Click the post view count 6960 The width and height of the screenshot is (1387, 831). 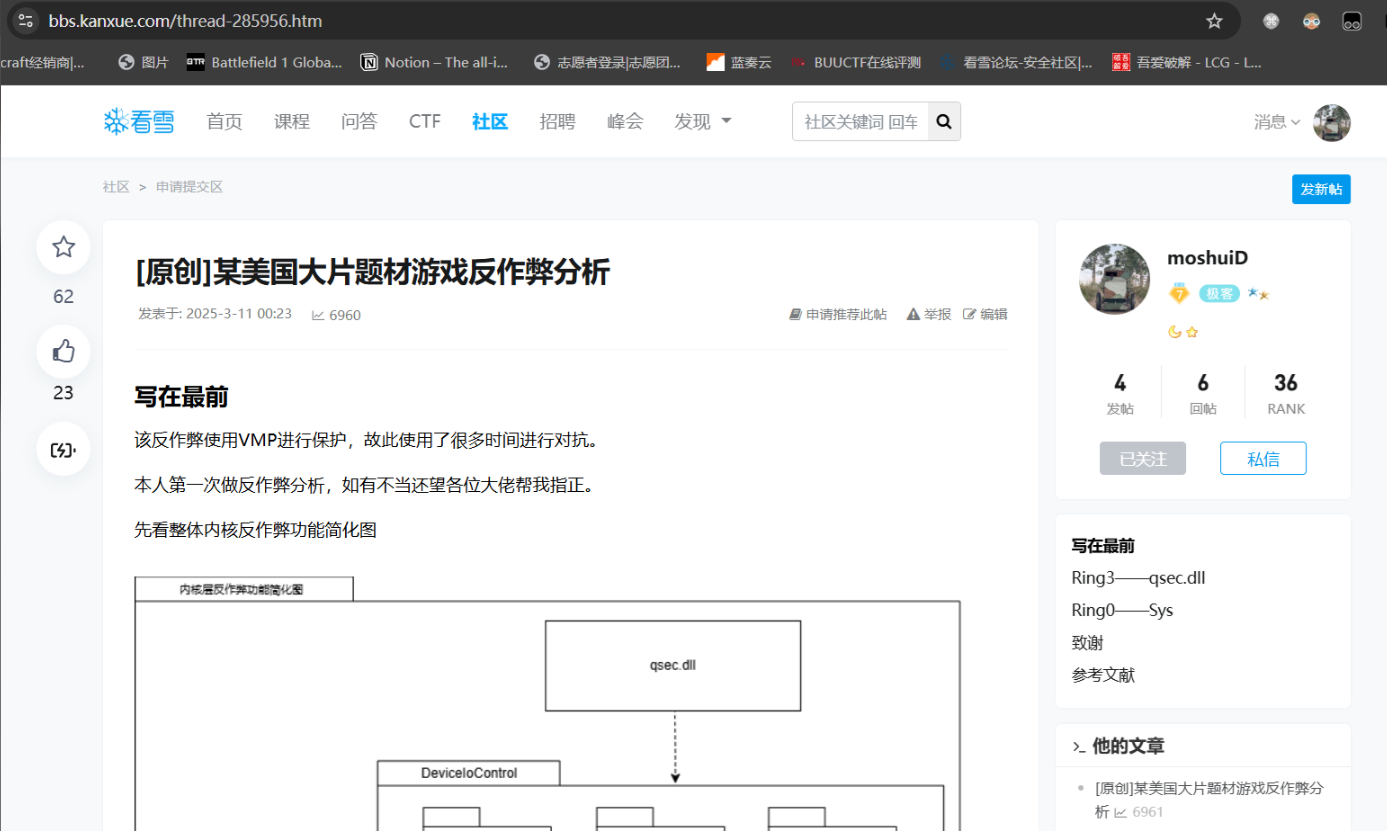pos(336,315)
